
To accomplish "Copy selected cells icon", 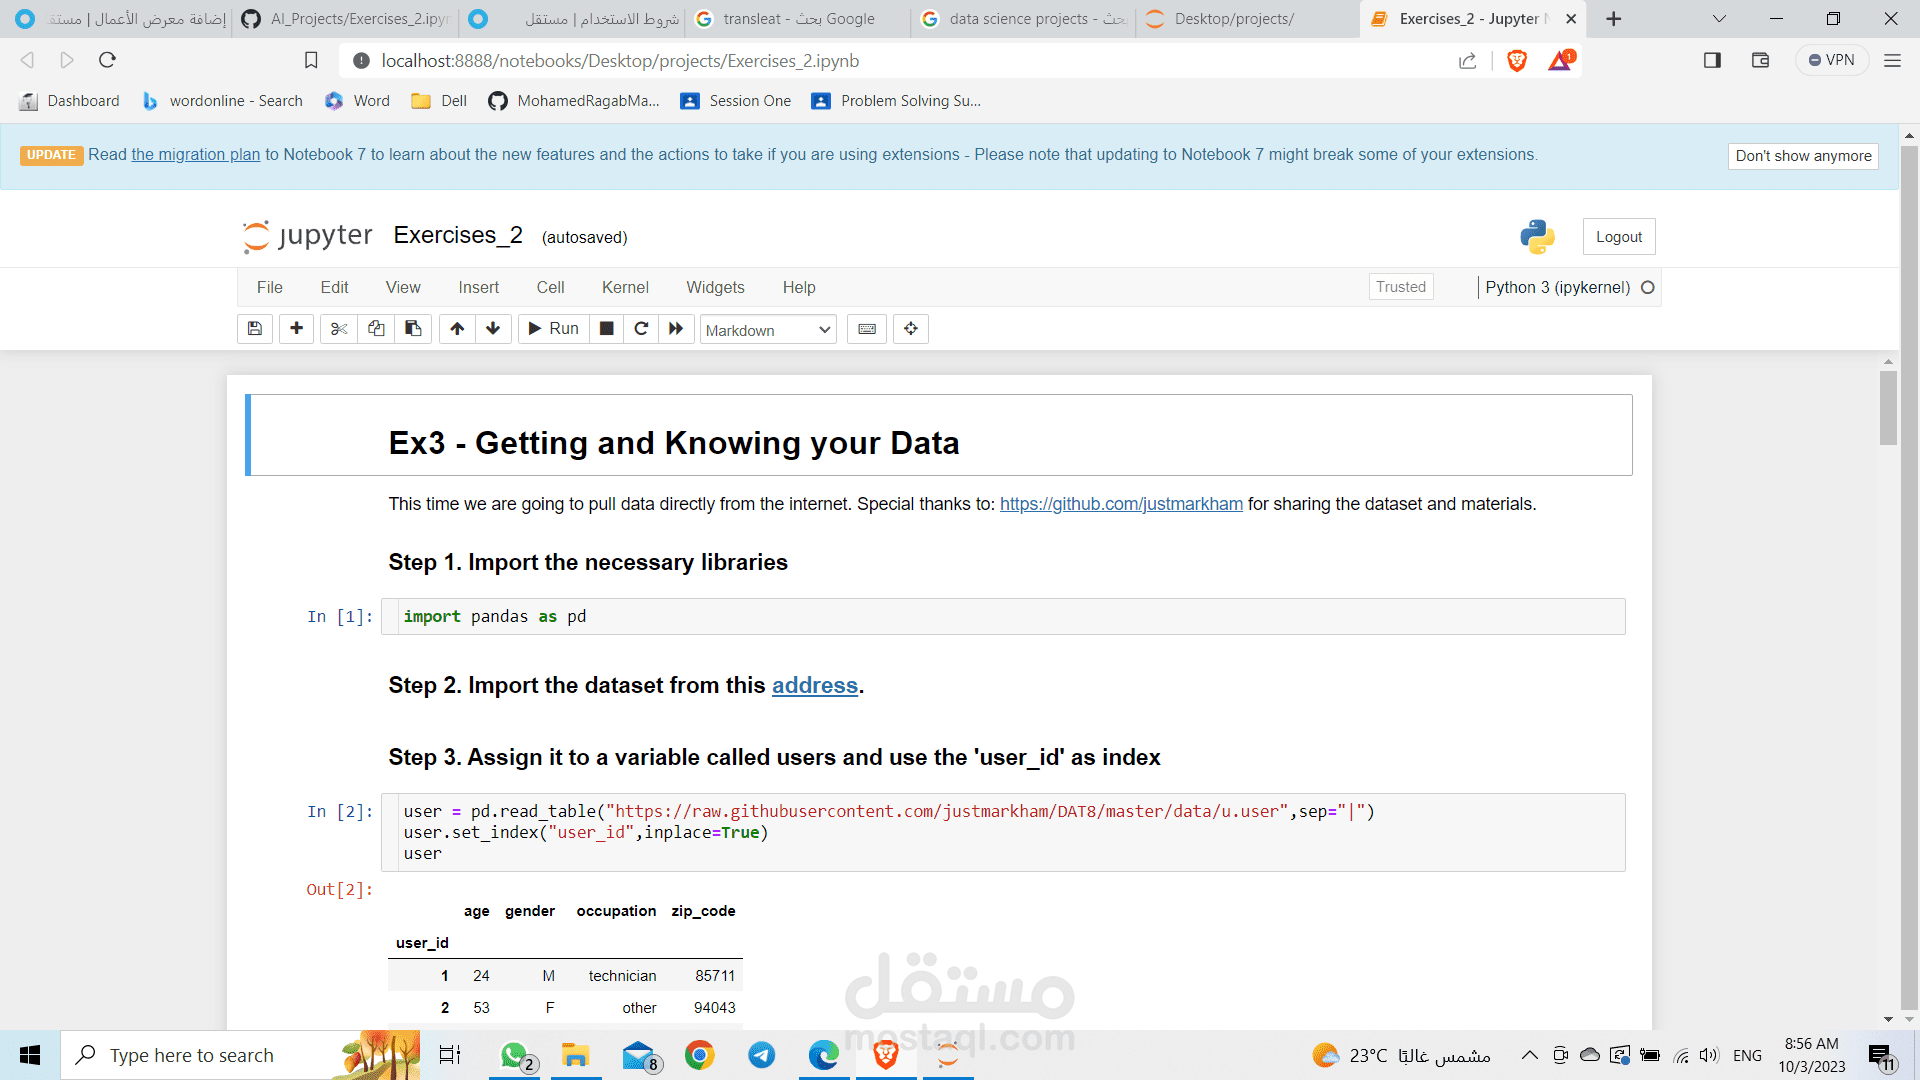I will coord(376,329).
